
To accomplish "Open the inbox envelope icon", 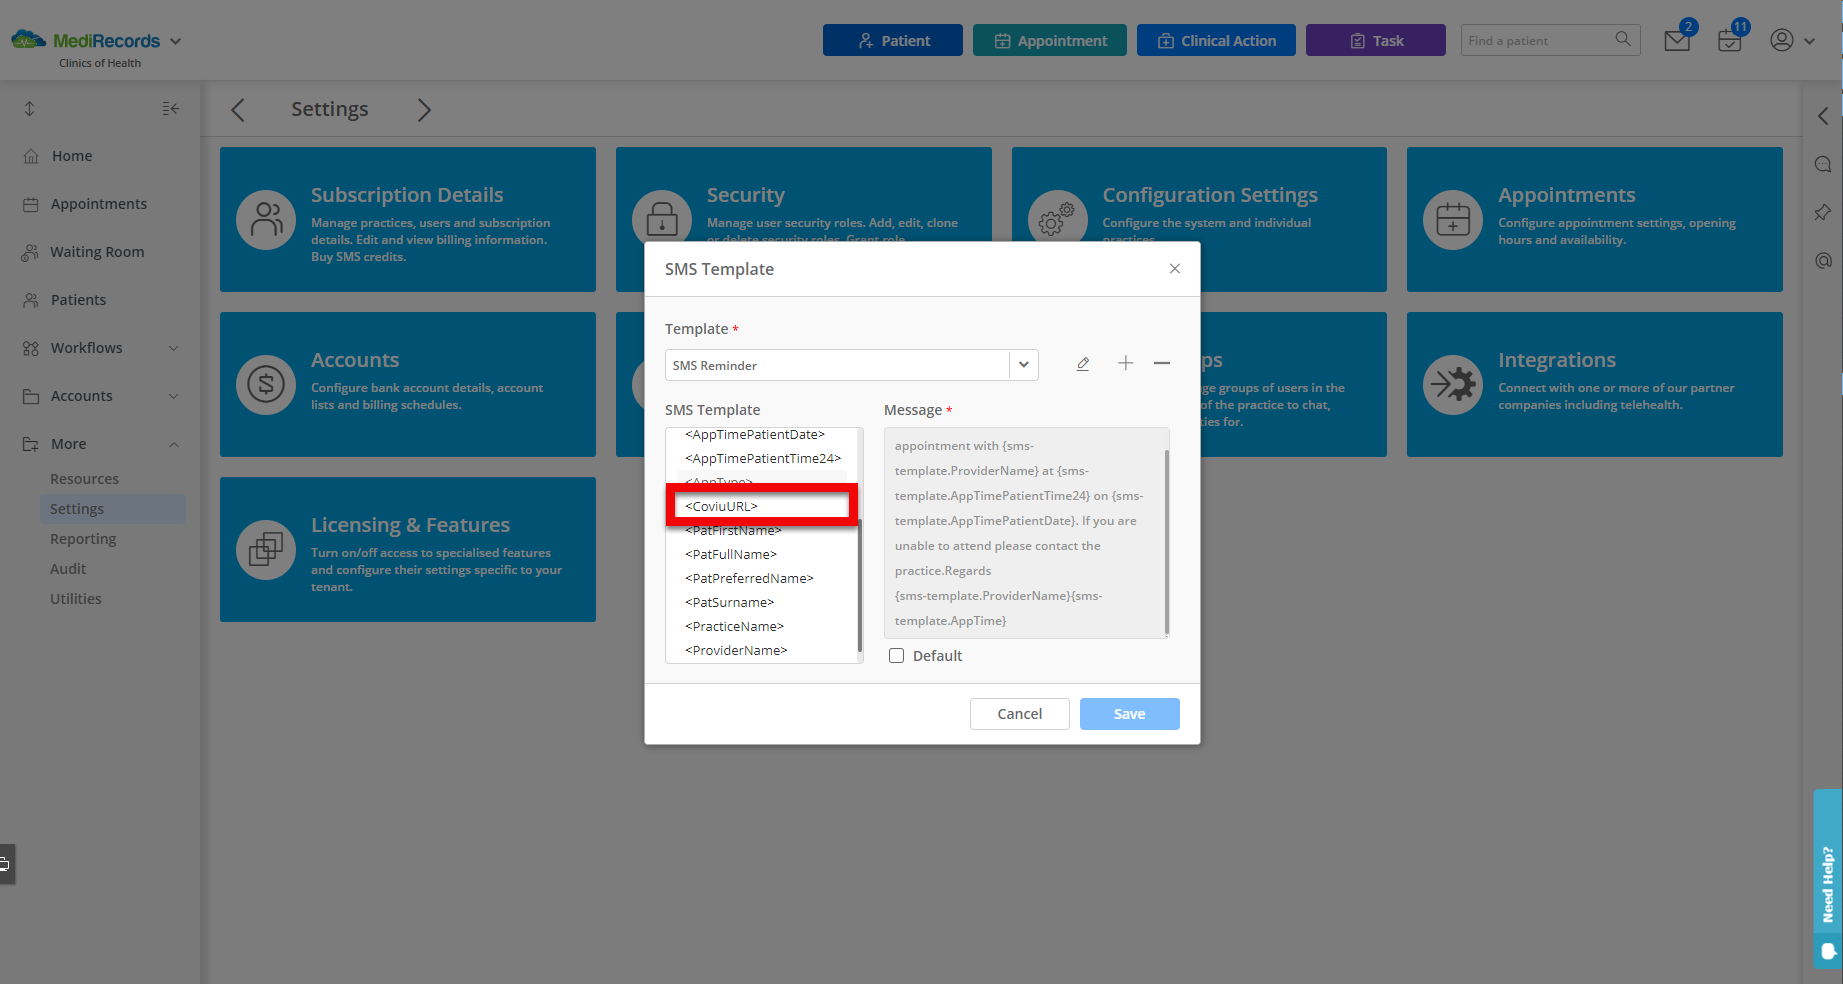I will [1676, 40].
